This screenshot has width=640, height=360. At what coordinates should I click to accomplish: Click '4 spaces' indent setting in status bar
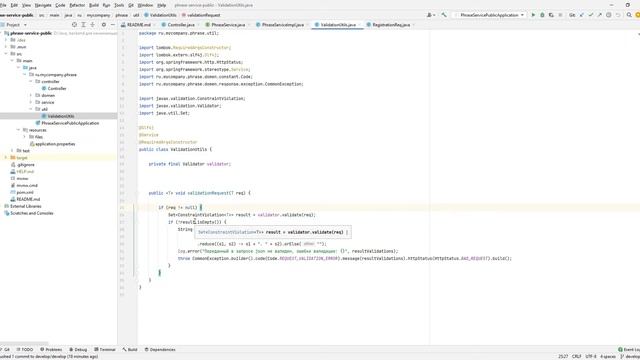[607, 356]
